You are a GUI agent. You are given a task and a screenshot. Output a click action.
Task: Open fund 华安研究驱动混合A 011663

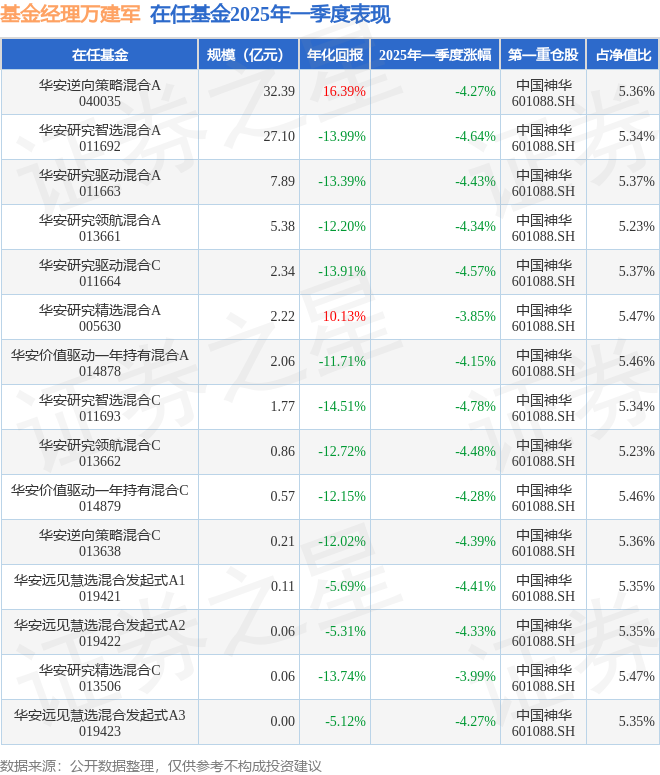(x=100, y=183)
